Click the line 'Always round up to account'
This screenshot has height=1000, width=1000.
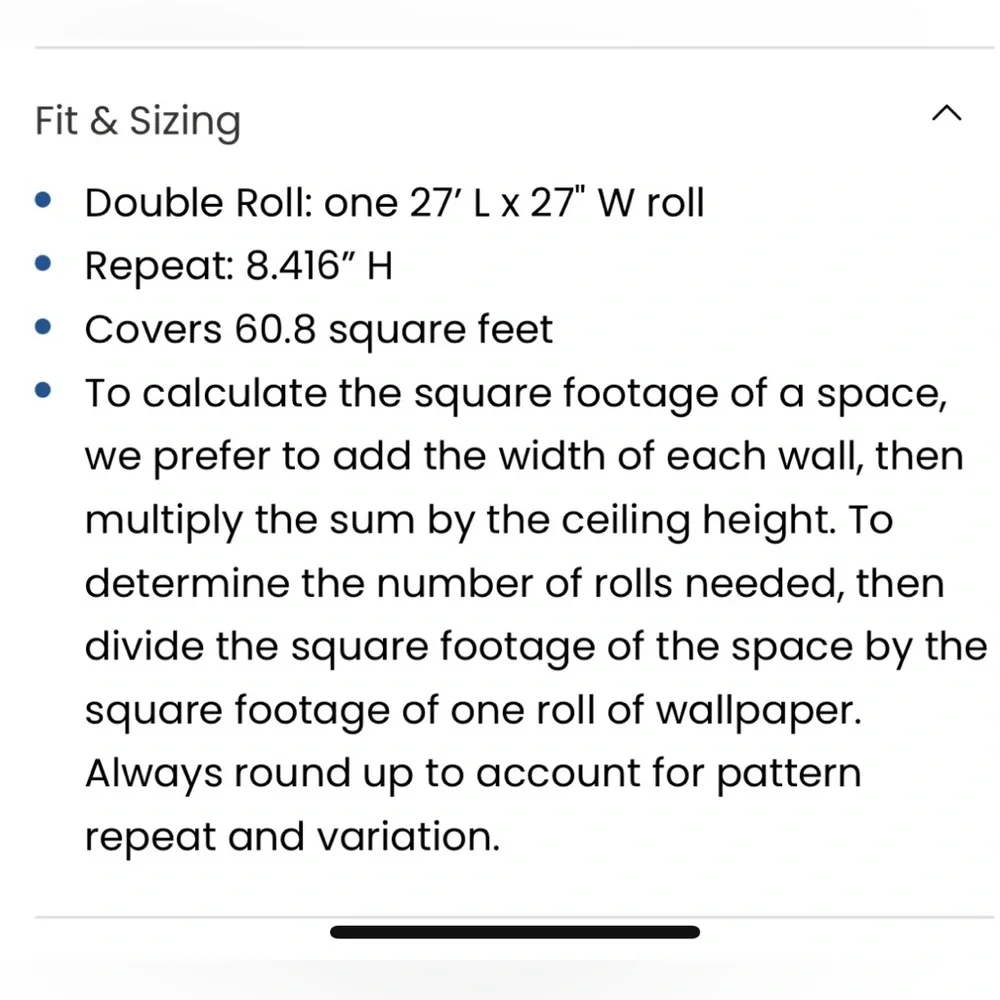473,774
